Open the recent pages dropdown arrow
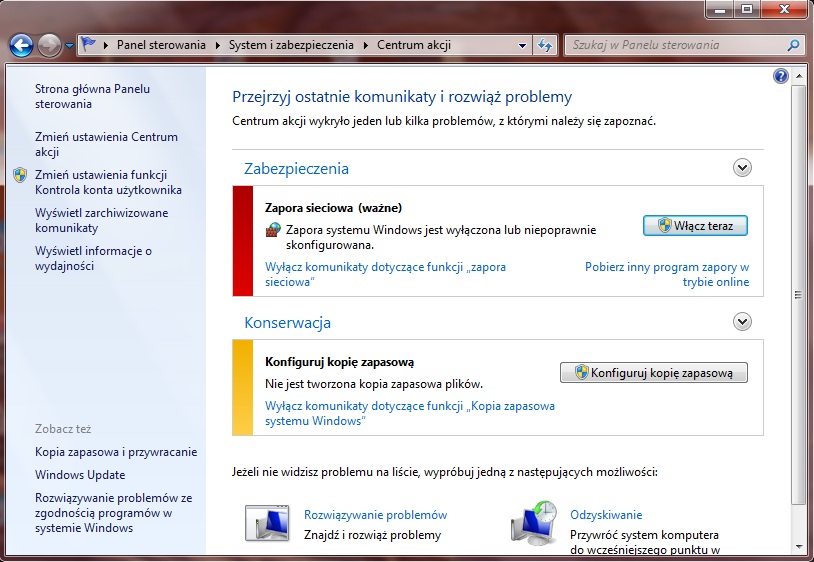Image resolution: width=814 pixels, height=562 pixels. (x=69, y=46)
